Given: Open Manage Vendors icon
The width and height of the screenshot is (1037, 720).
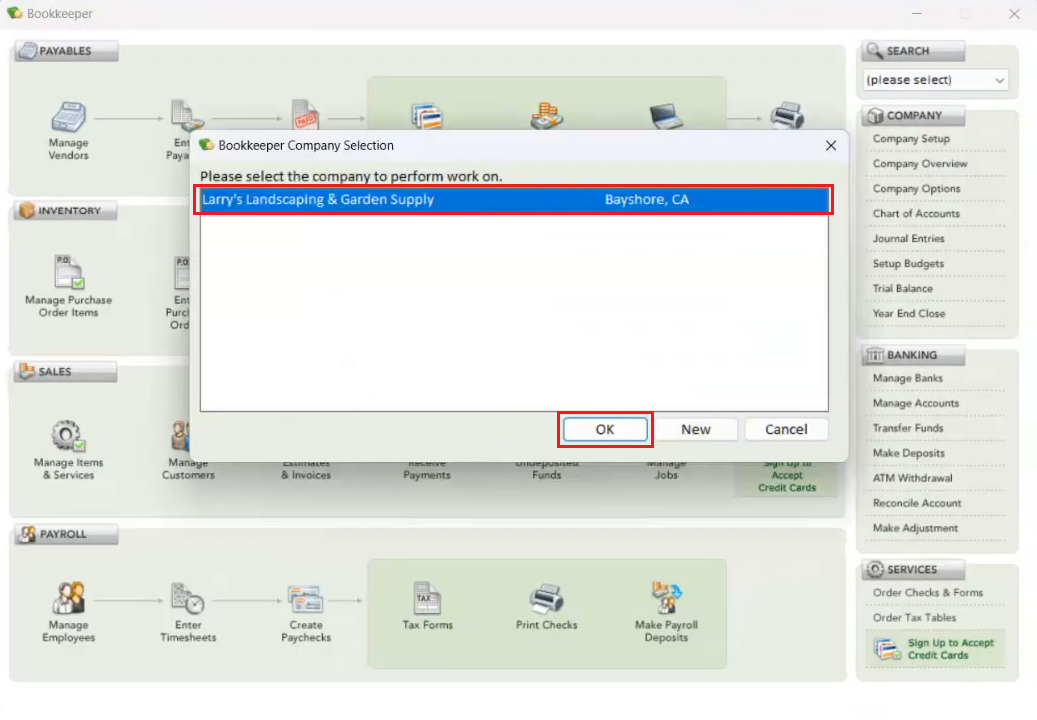Looking at the screenshot, I should [68, 117].
